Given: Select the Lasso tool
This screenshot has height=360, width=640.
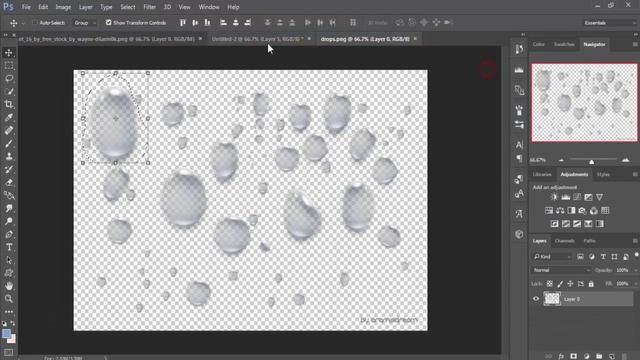Looking at the screenshot, I should (9, 78).
